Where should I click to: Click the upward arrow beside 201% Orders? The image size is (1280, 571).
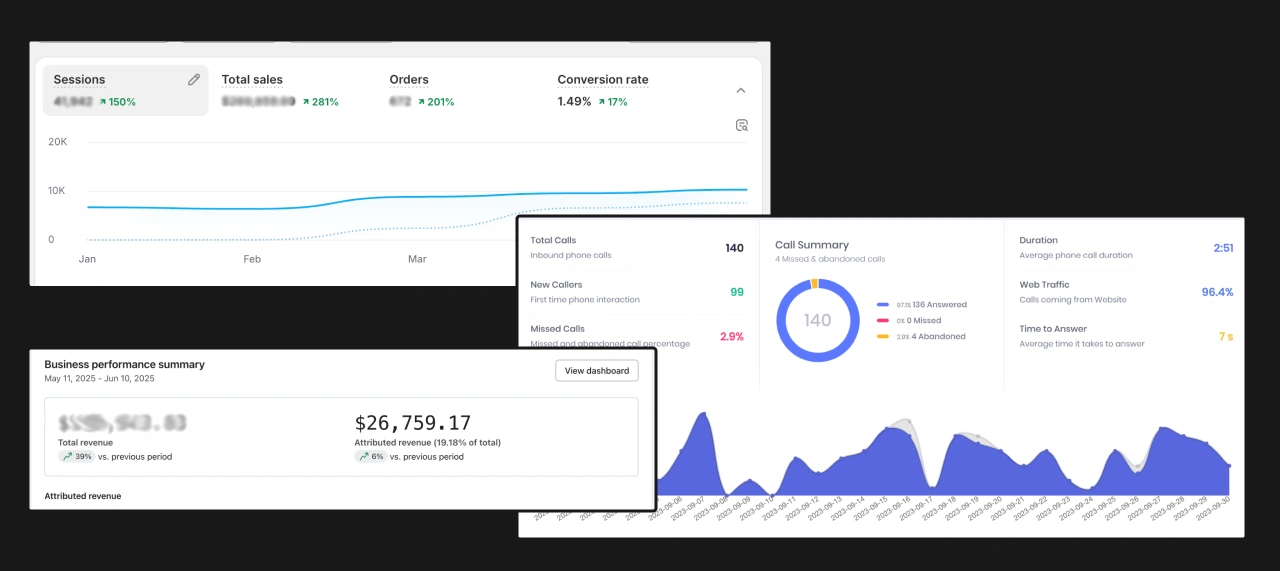tap(421, 102)
